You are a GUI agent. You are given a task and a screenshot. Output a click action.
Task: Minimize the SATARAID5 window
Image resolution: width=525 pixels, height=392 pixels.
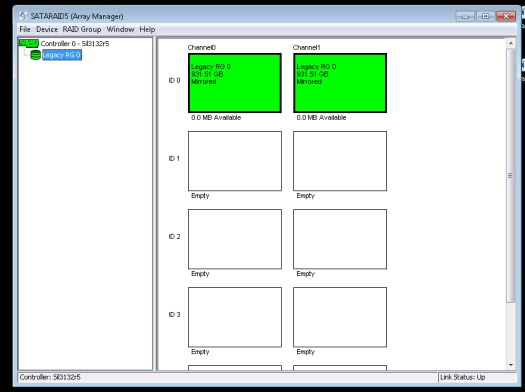pyautogui.click(x=465, y=16)
